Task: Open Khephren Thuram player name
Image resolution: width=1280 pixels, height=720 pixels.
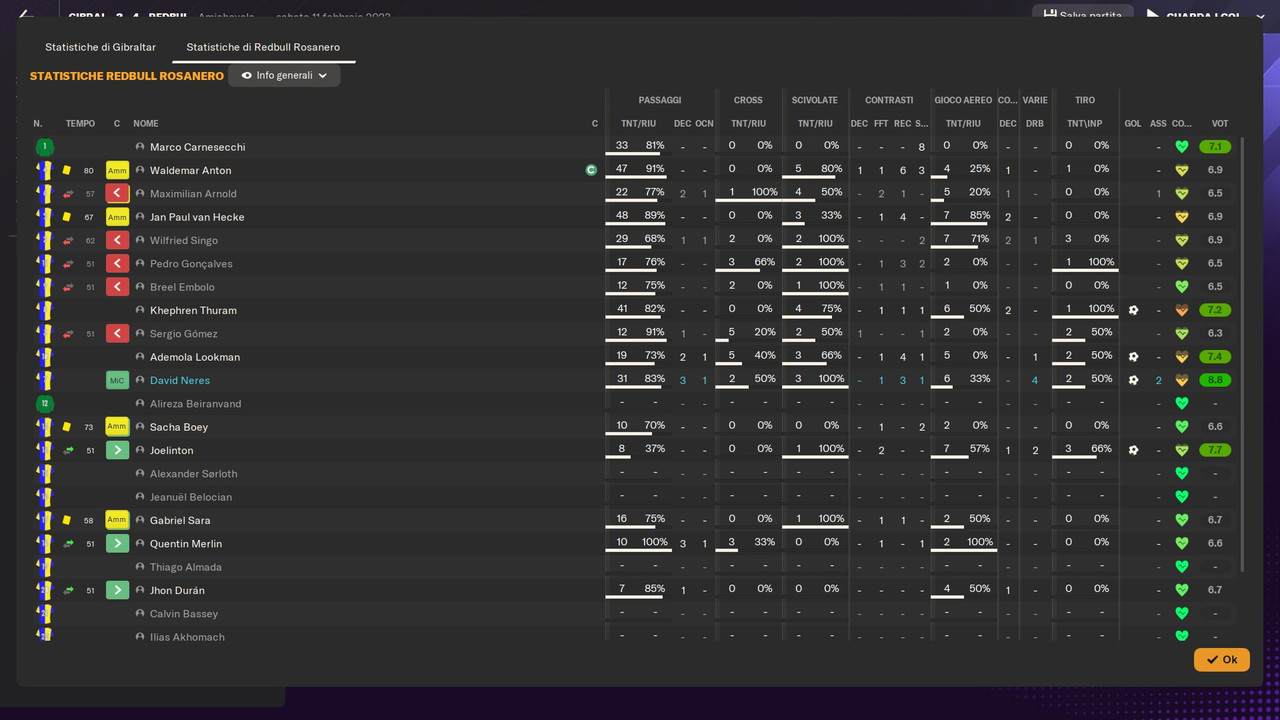Action: [193, 310]
